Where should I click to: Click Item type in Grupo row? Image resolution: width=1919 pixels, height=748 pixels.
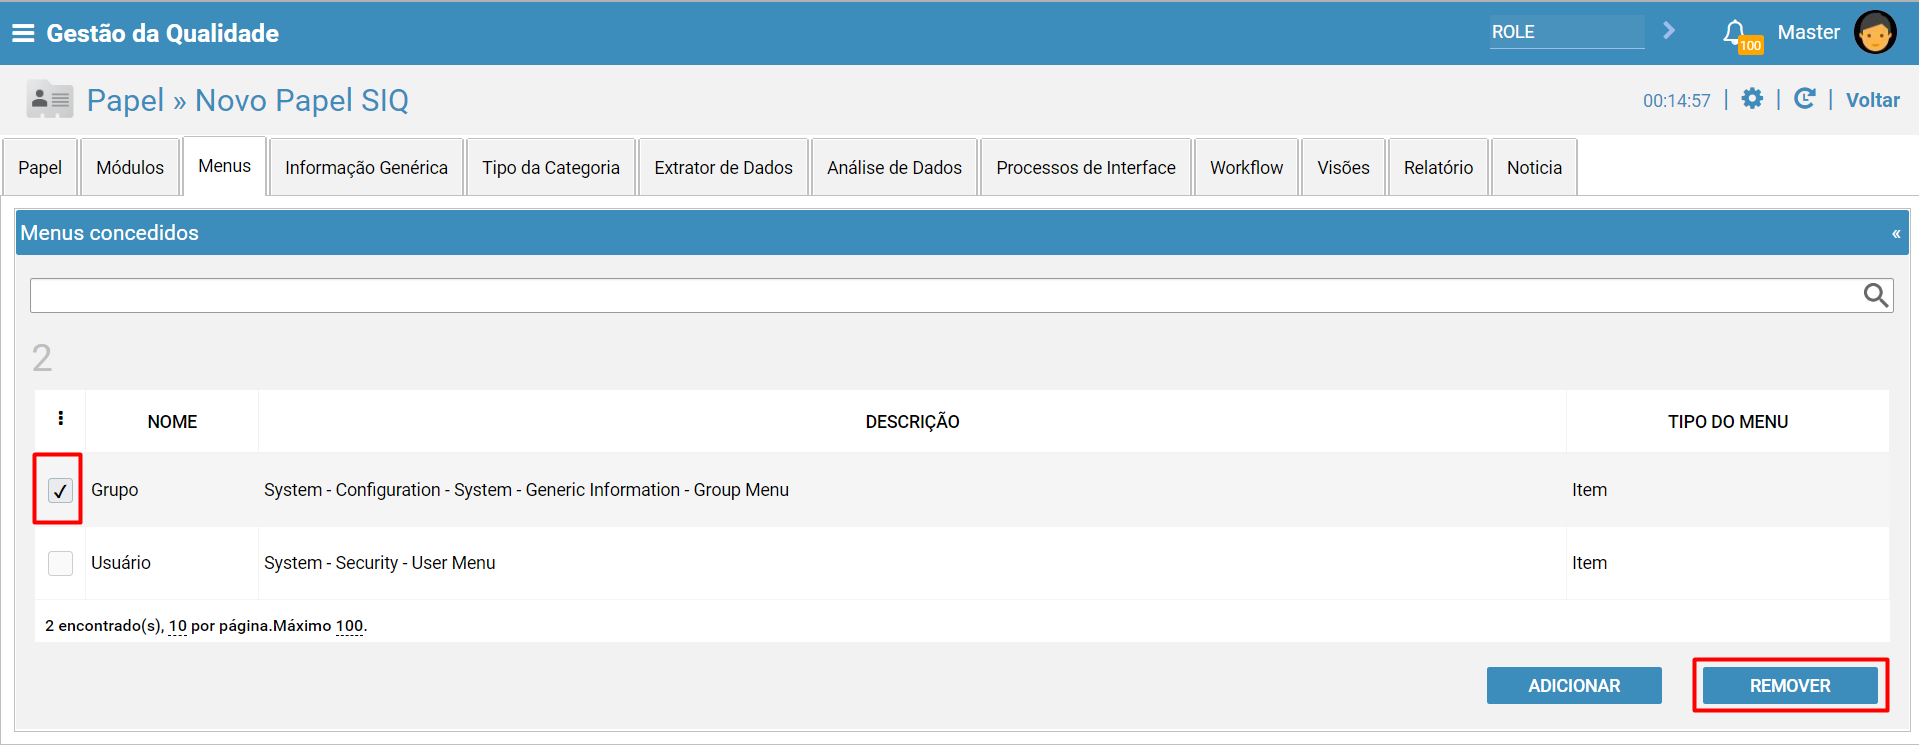pos(1589,490)
